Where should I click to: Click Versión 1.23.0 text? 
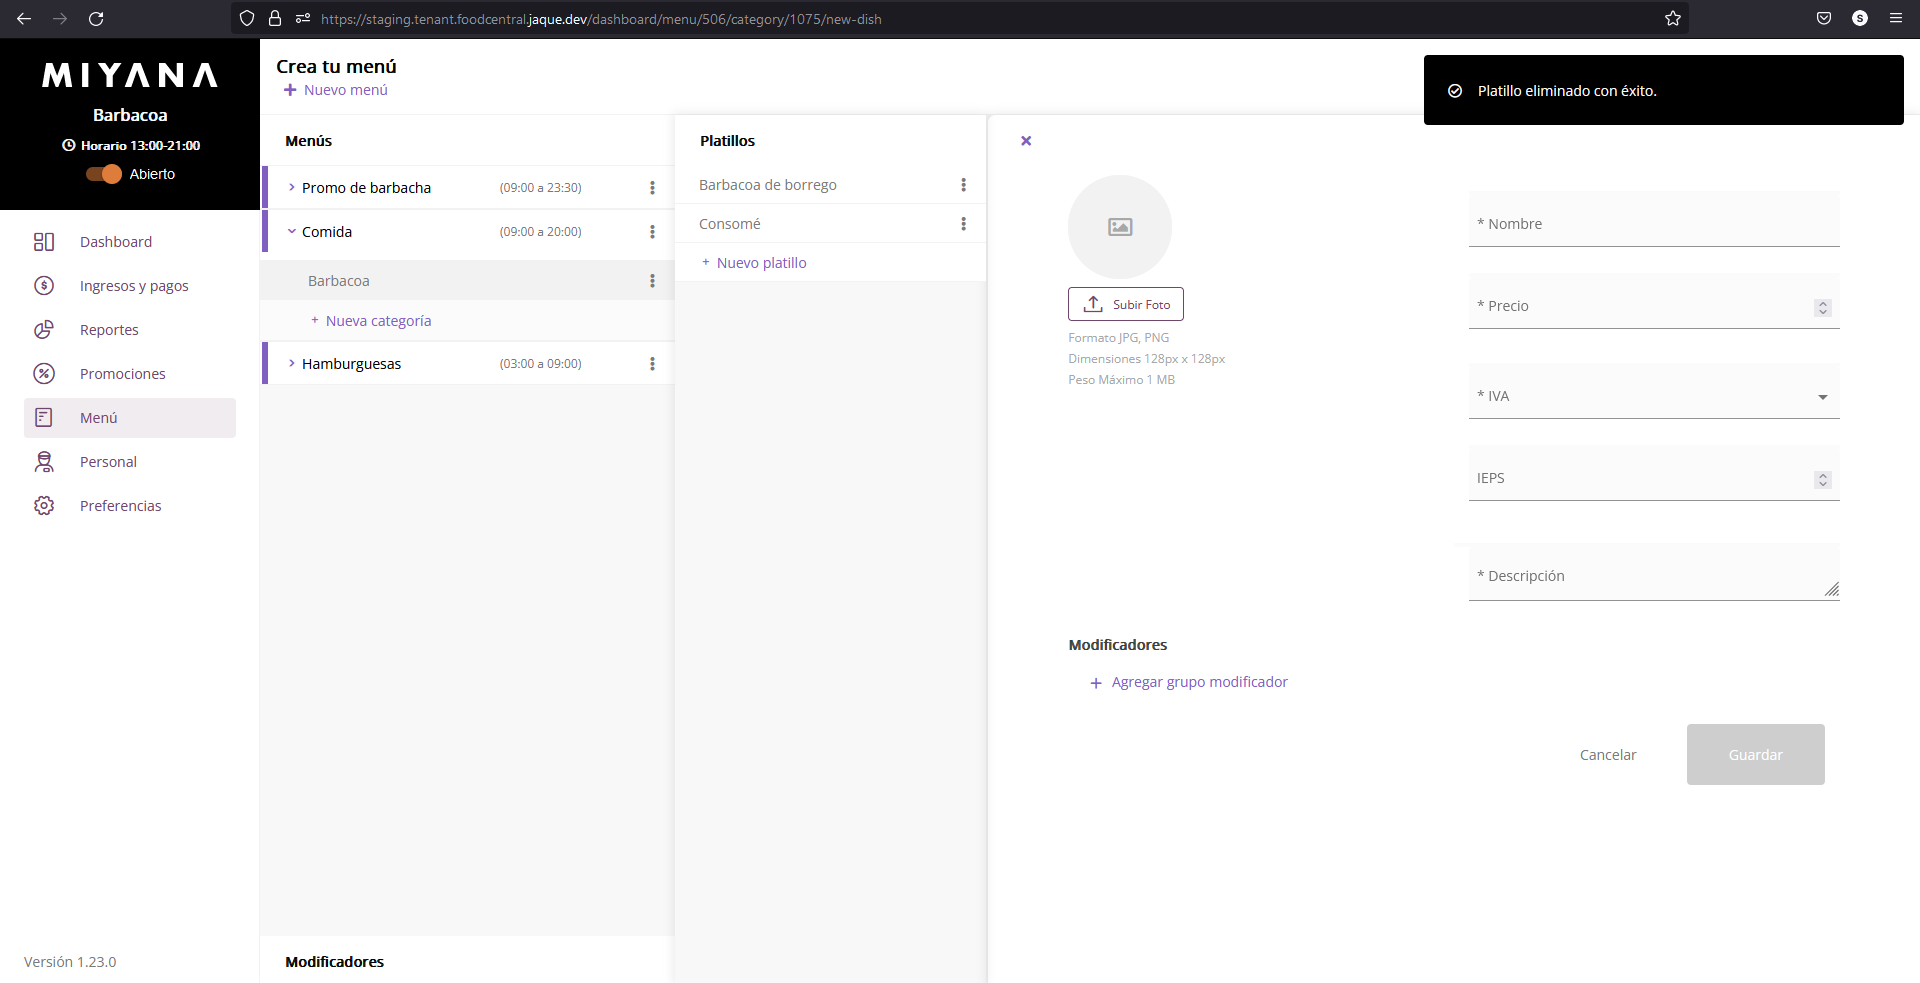coord(70,962)
